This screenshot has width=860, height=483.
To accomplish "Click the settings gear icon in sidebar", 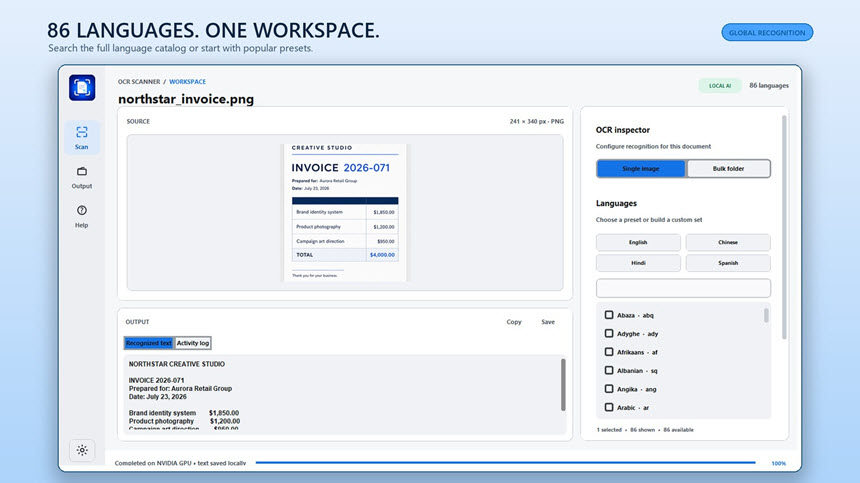I will [x=82, y=450].
